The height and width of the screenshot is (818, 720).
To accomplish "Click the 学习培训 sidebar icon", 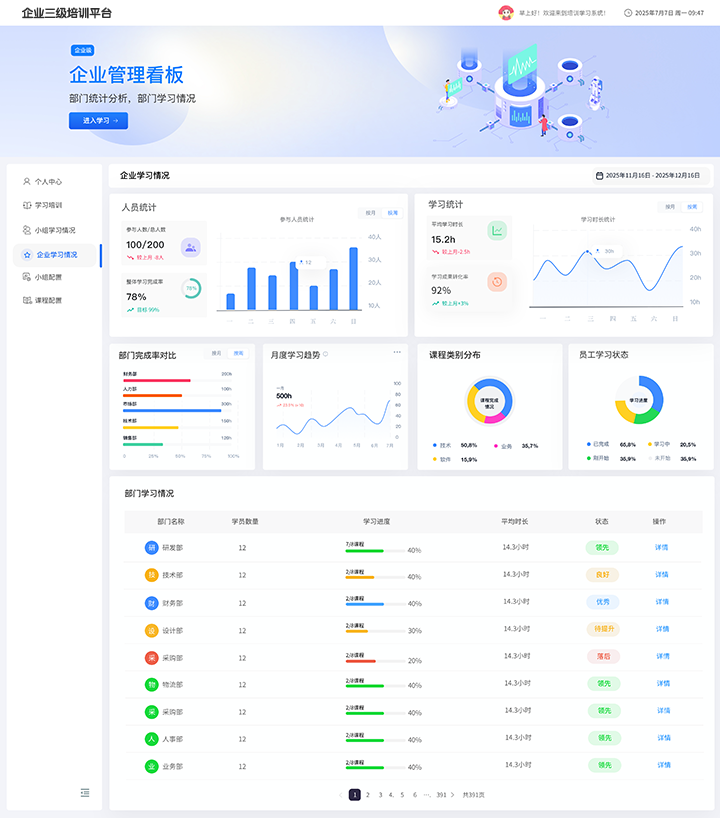I will 27,206.
